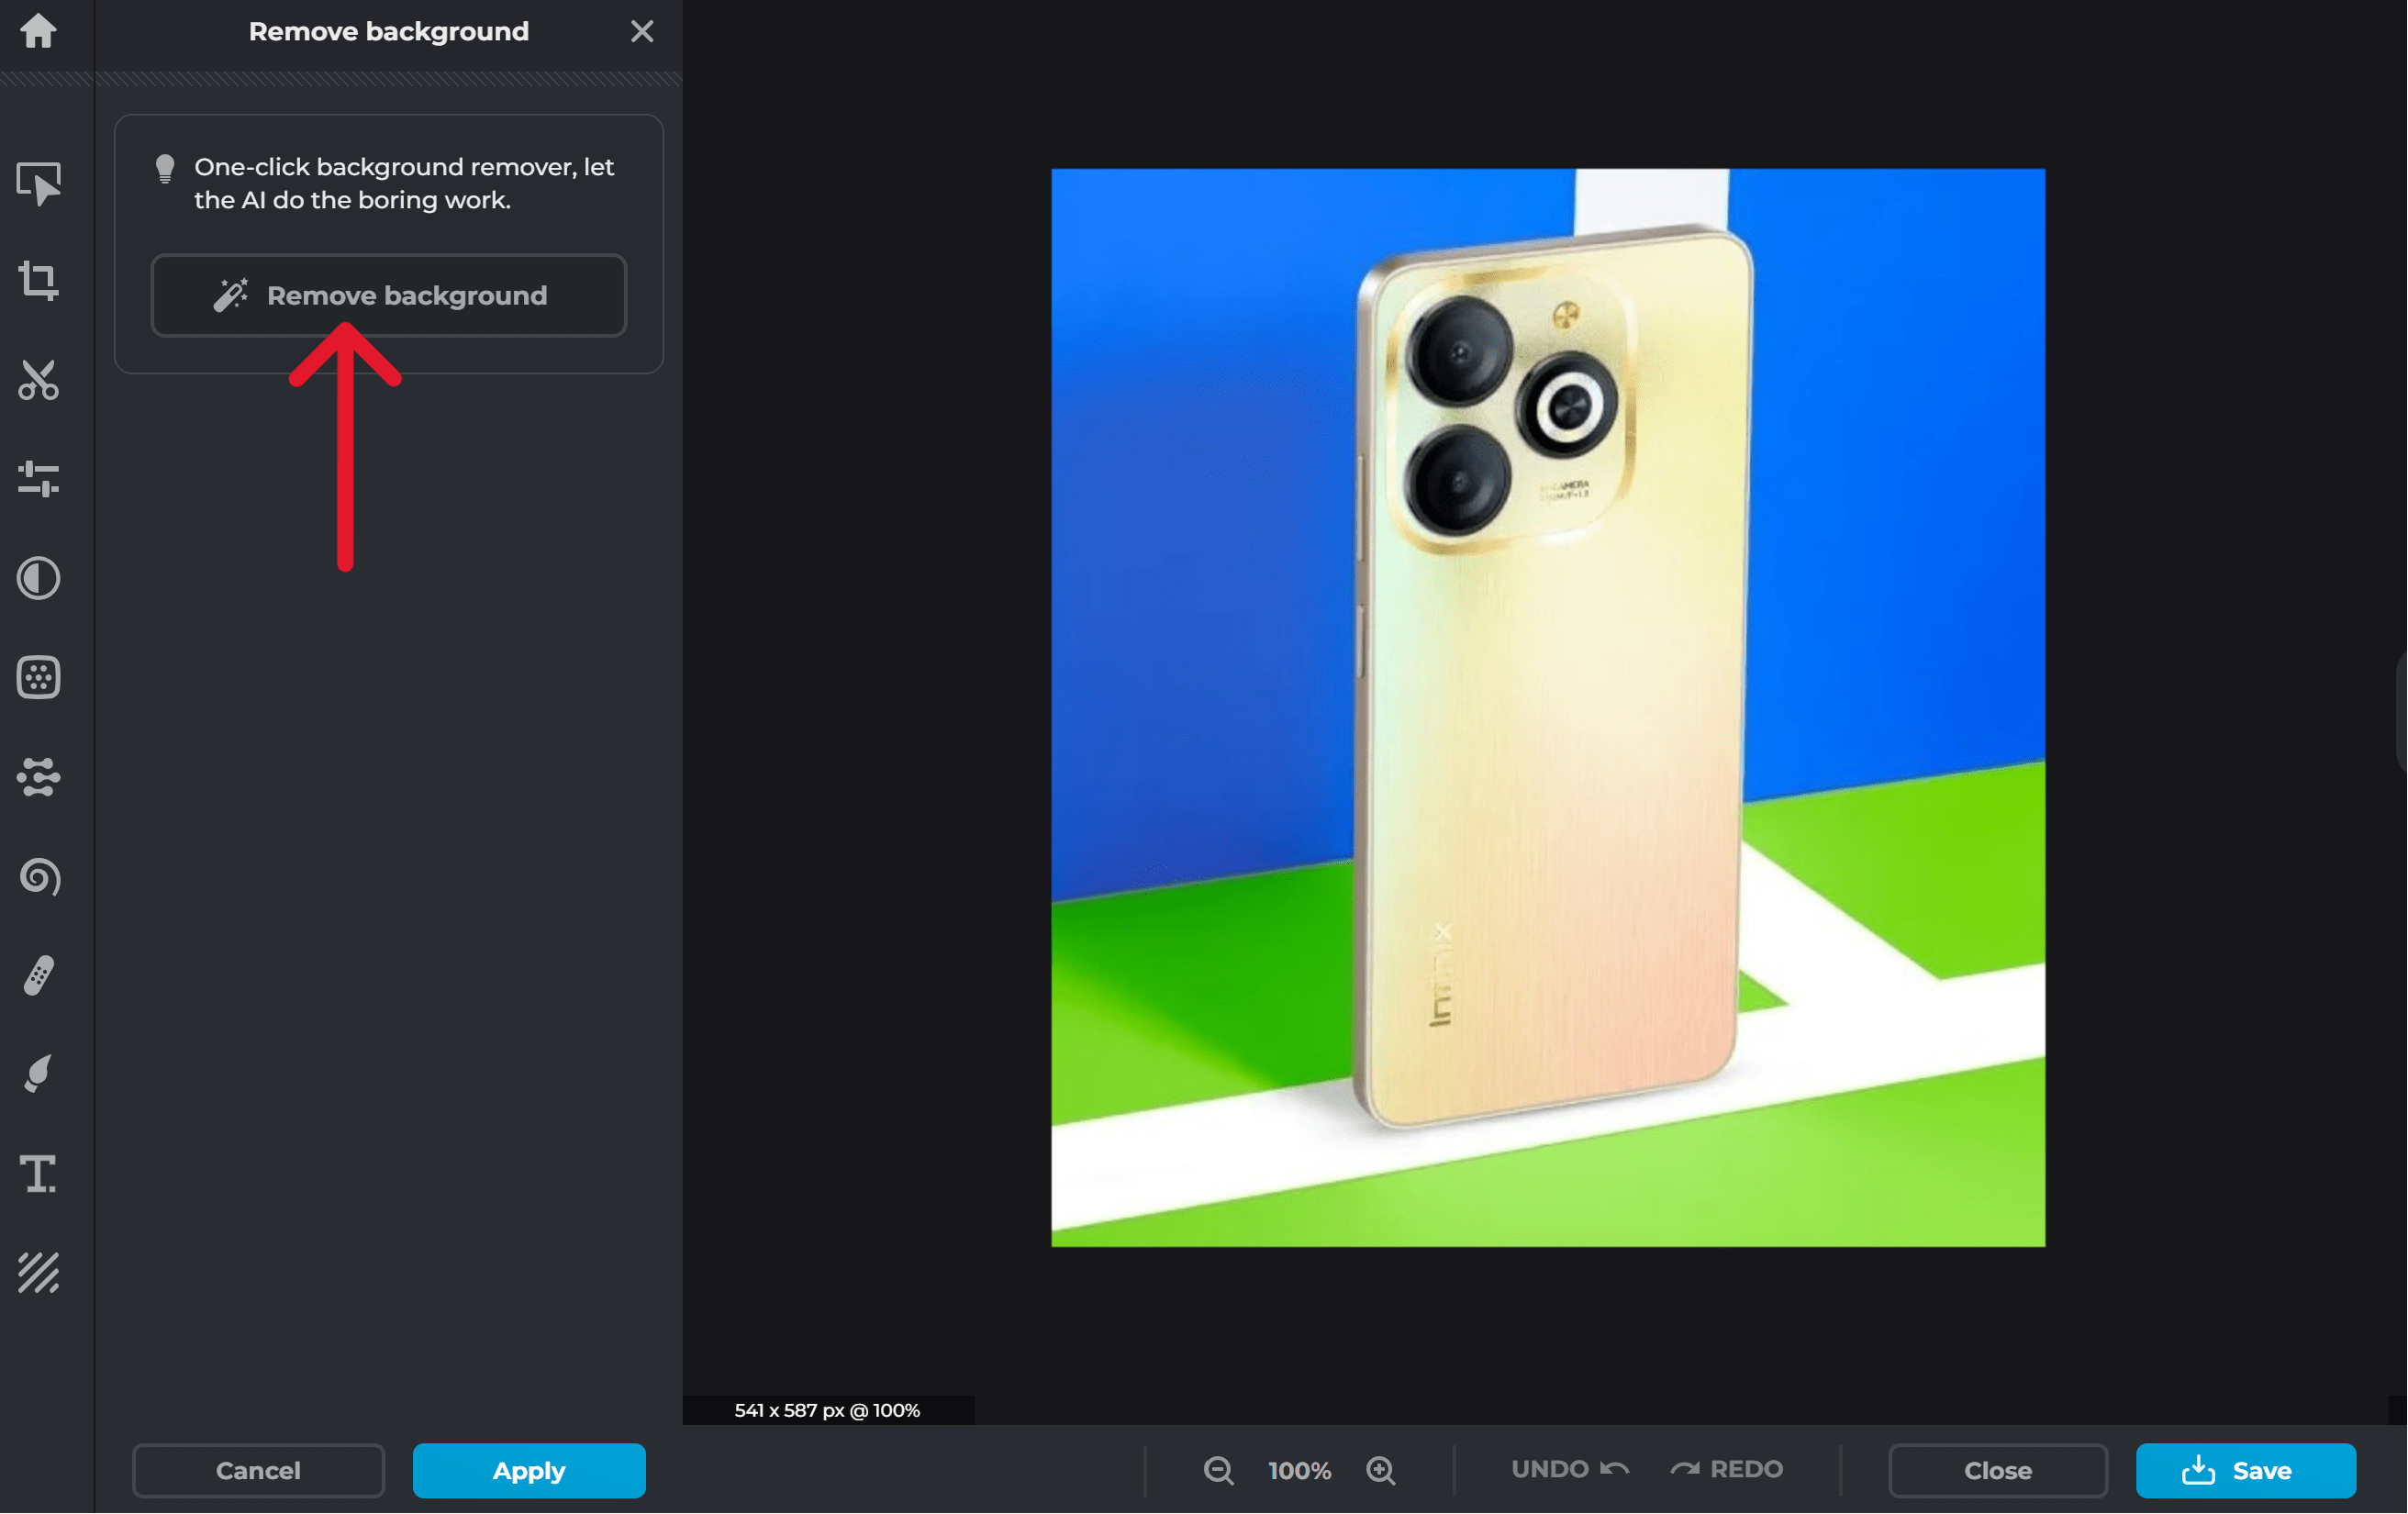Open the Cutout scissors tool
2408x1514 pixels.
(x=38, y=380)
